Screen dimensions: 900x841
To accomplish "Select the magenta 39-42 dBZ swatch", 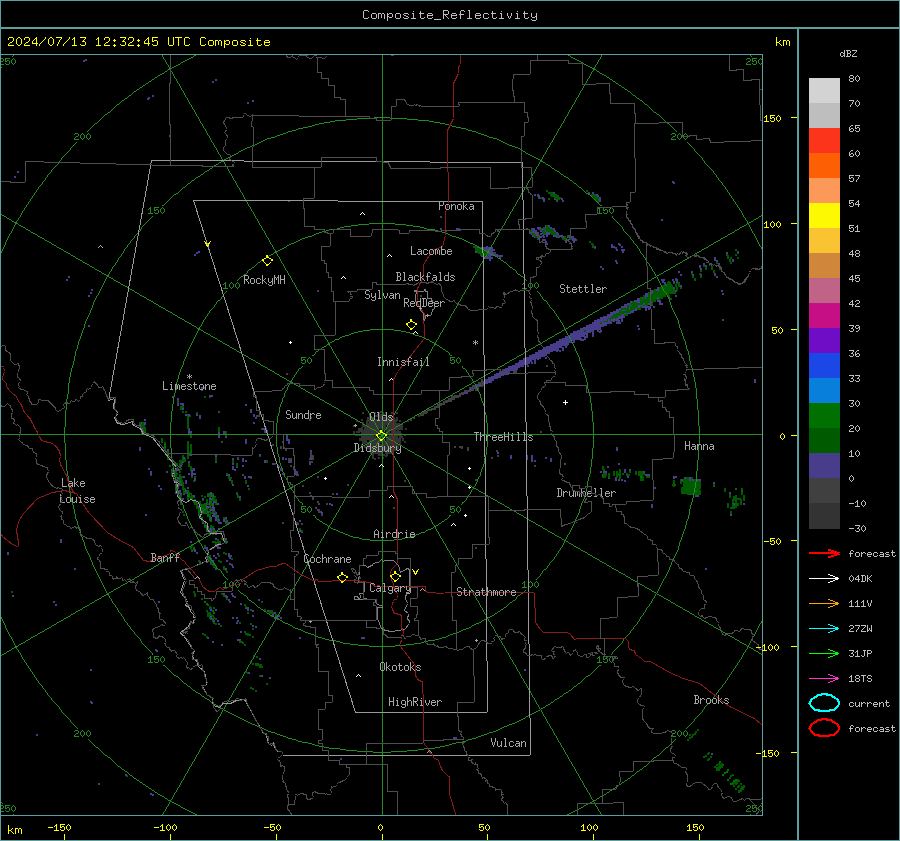I will (824, 316).
